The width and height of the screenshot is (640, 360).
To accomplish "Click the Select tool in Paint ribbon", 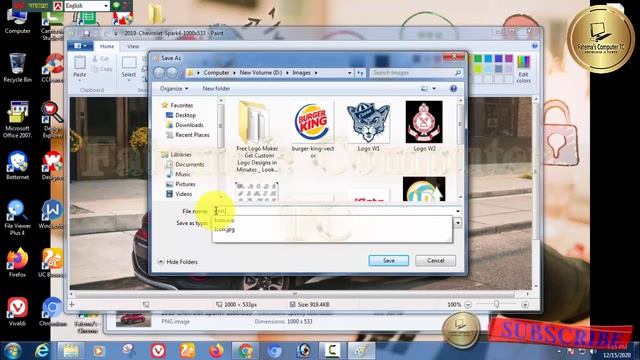I will [129, 67].
